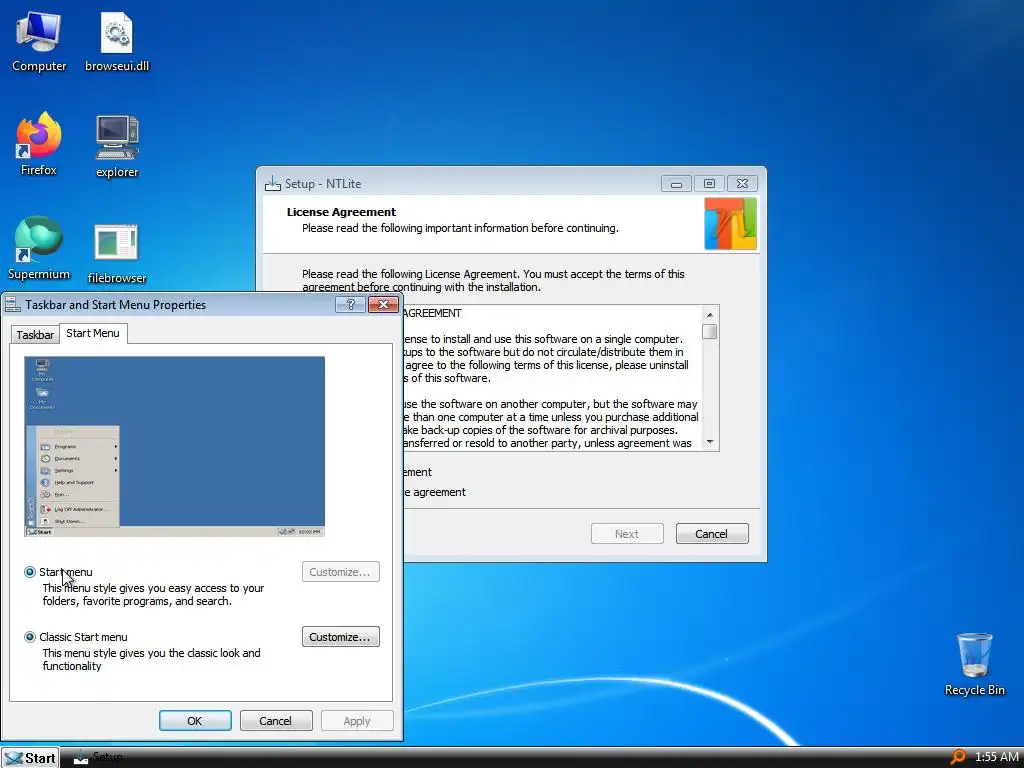Select the filebrowser desktop icon
This screenshot has height=768, width=1024.
pyautogui.click(x=117, y=253)
